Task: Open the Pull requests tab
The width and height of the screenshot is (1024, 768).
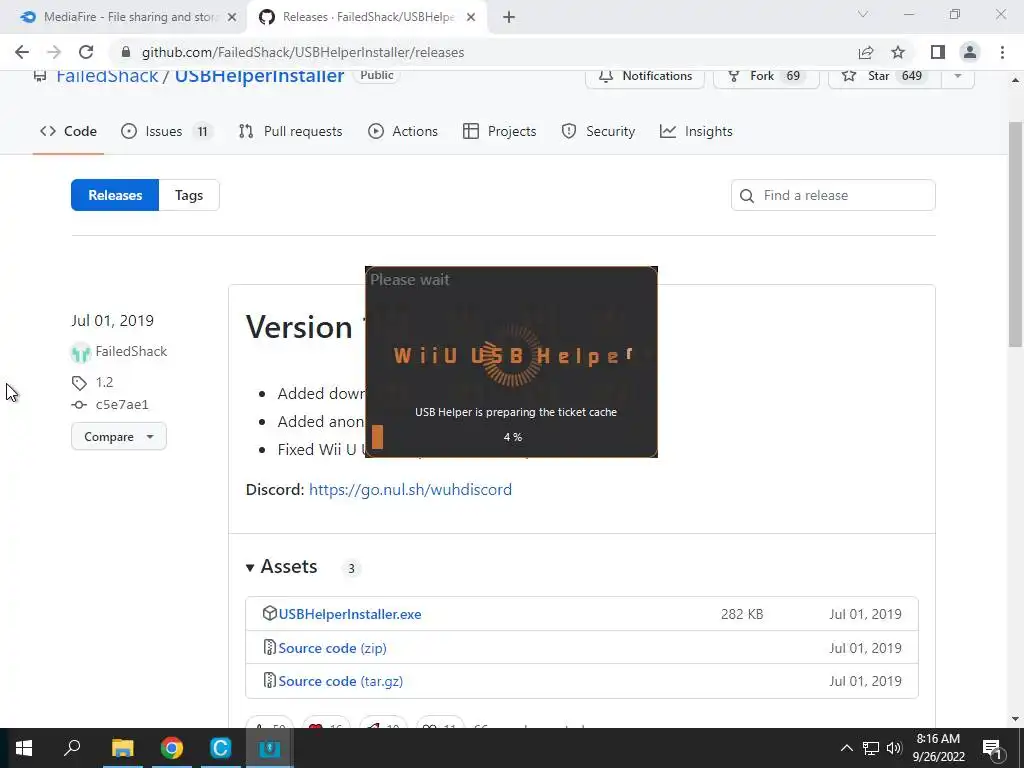Action: [291, 131]
